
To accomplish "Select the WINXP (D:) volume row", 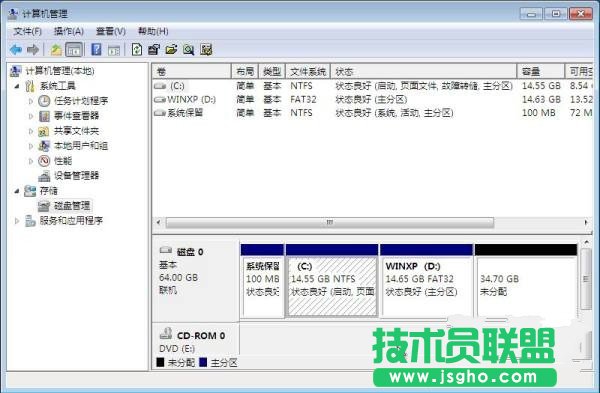I will [372, 99].
